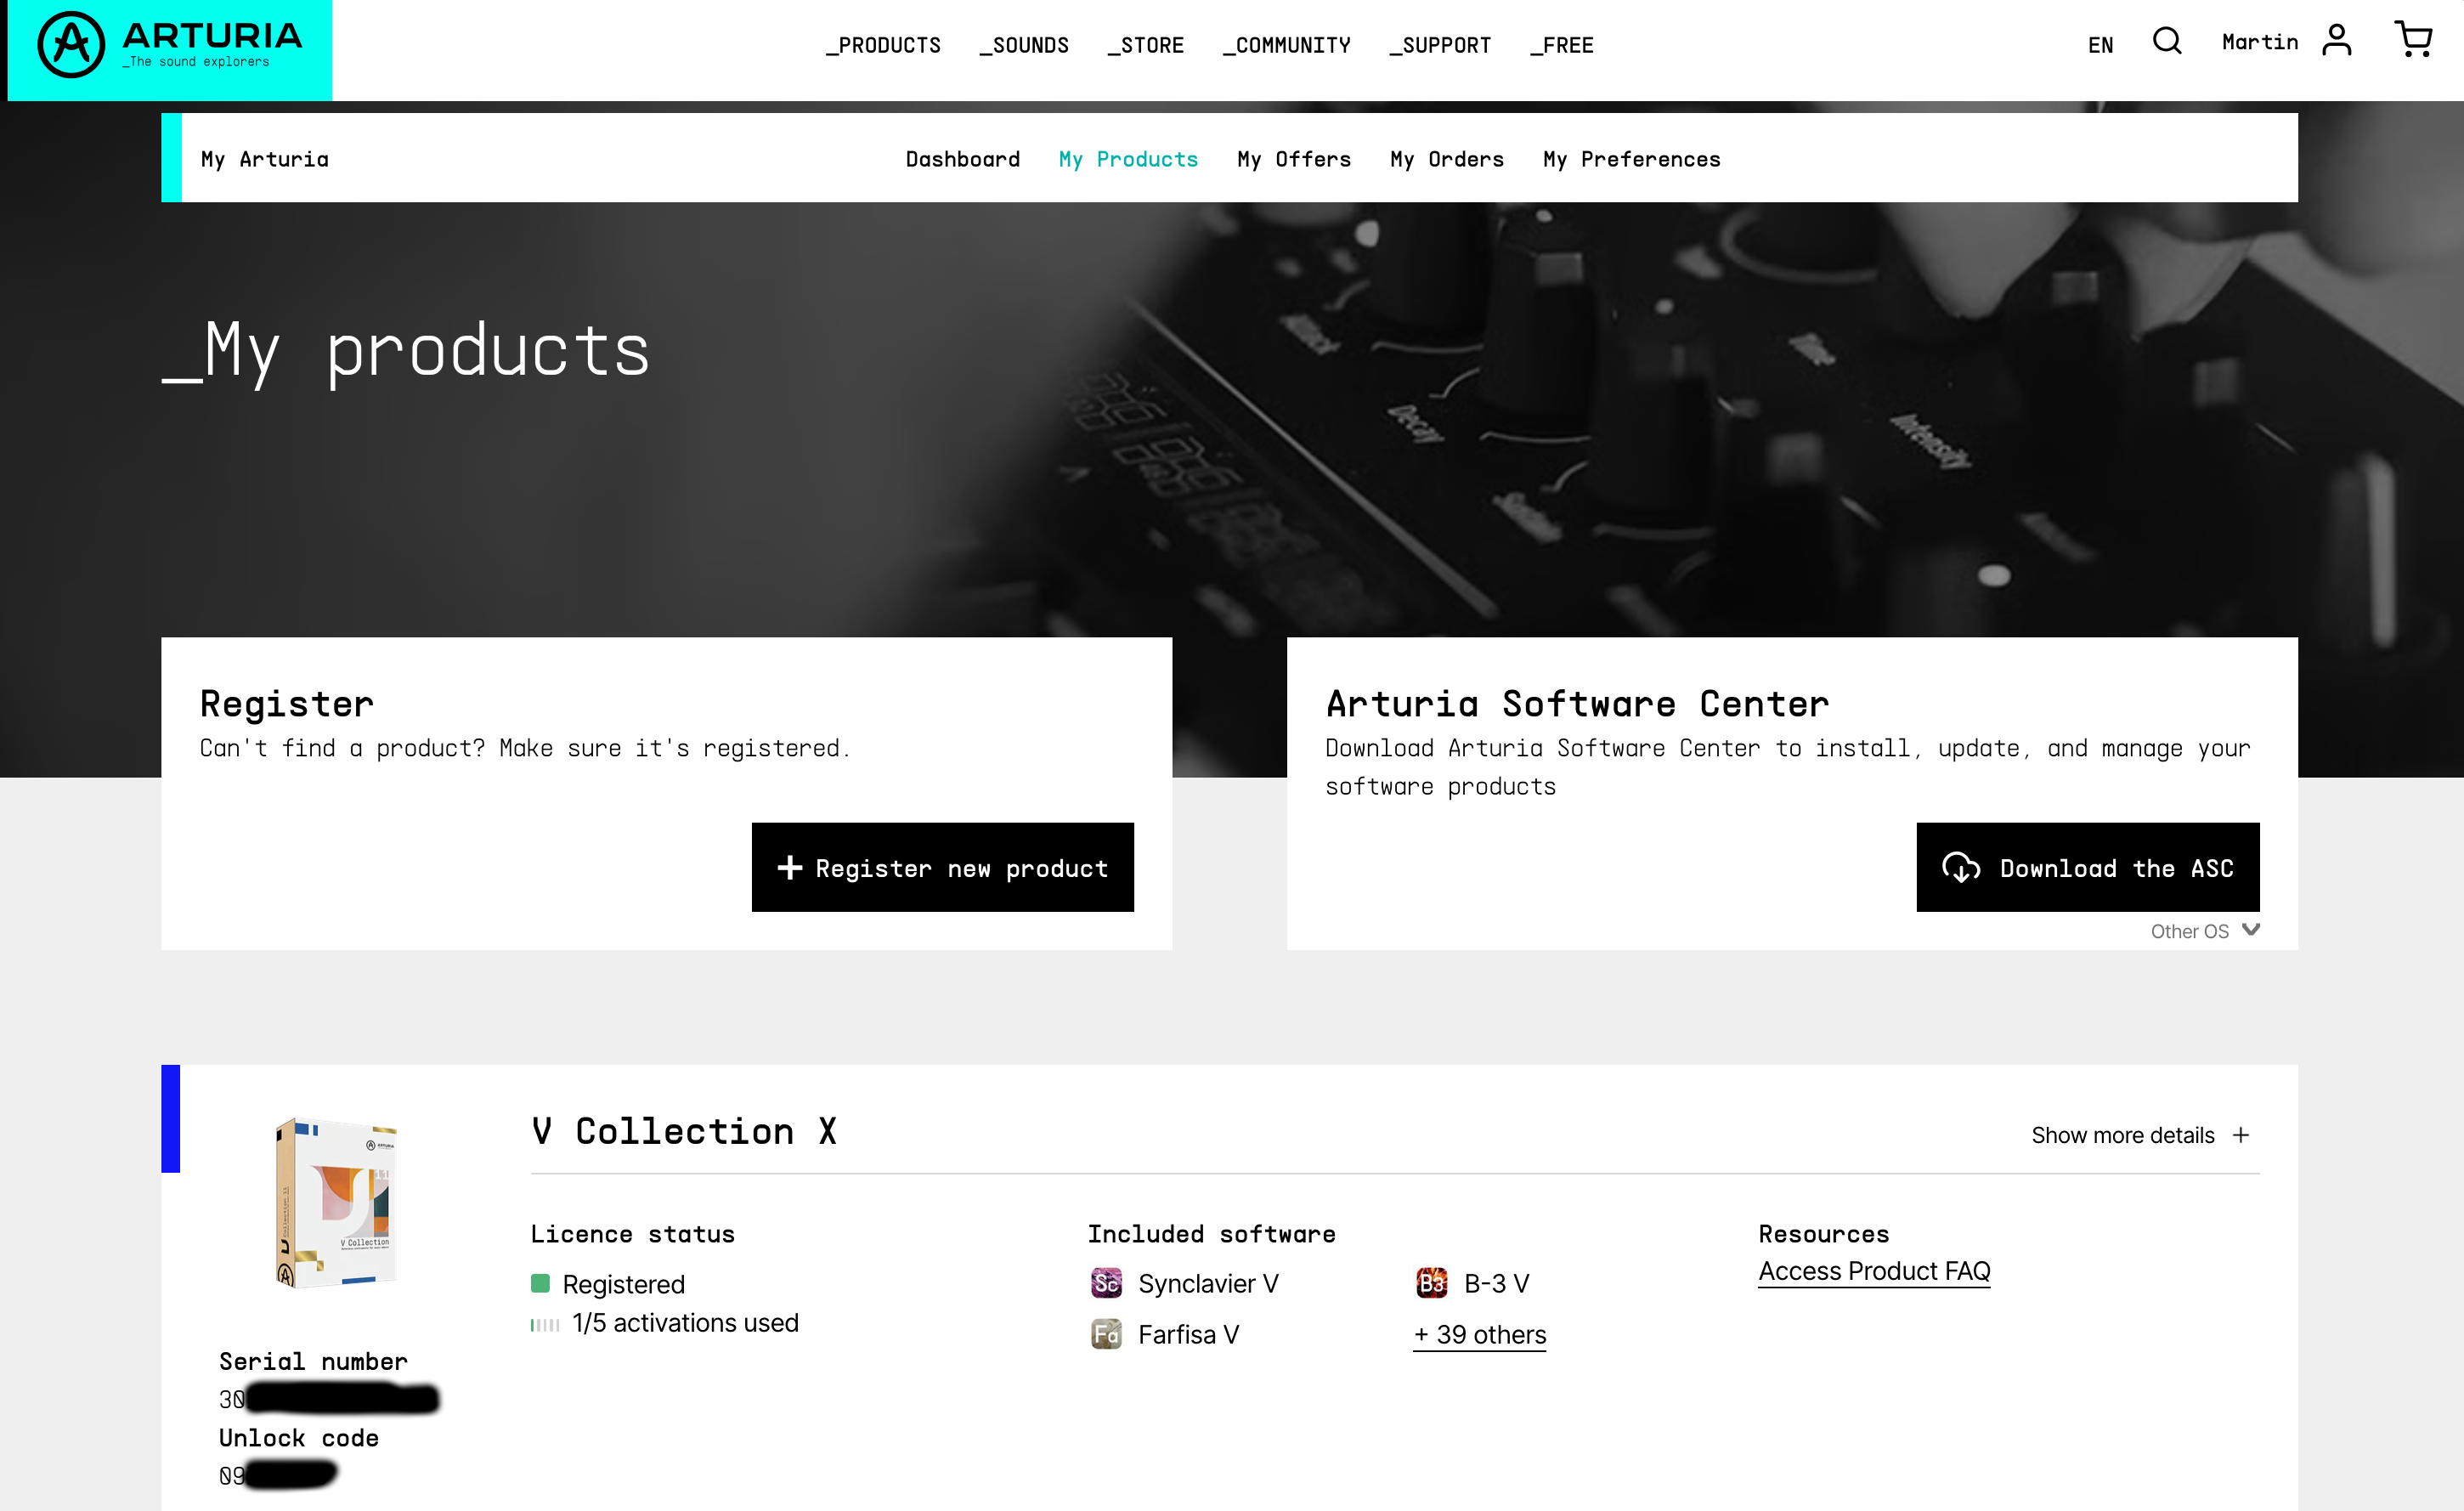2464x1511 pixels.
Task: Open the search magnifier icon
Action: click(x=2167, y=41)
